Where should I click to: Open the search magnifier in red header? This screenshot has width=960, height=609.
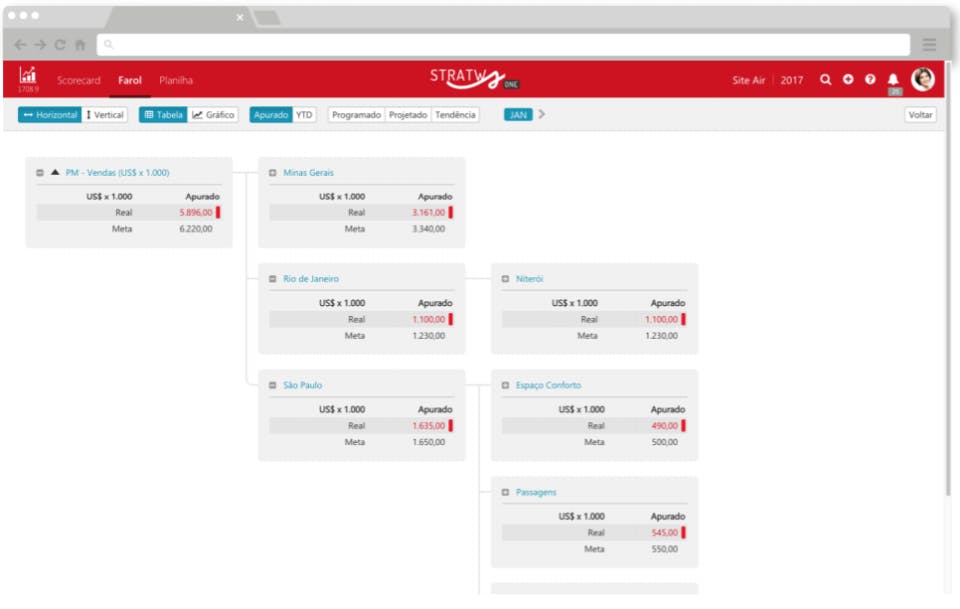click(825, 80)
